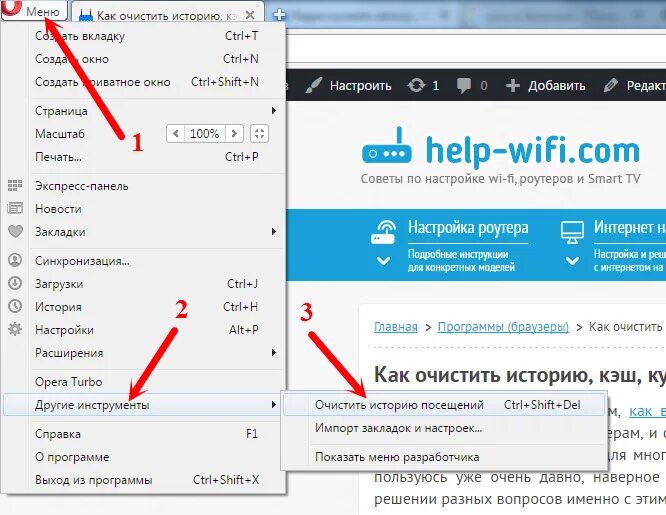Expand the 'Закладки' submenu arrow

(x=274, y=232)
